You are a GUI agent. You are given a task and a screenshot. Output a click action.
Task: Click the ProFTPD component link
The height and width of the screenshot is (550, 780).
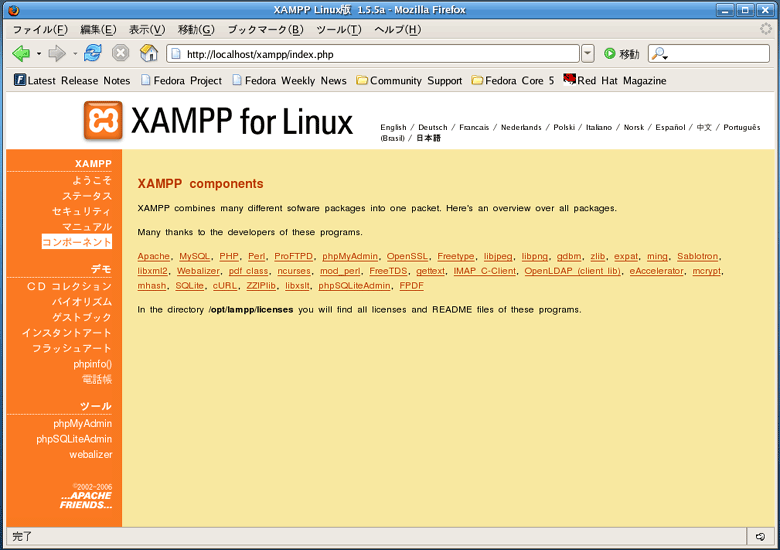293,256
